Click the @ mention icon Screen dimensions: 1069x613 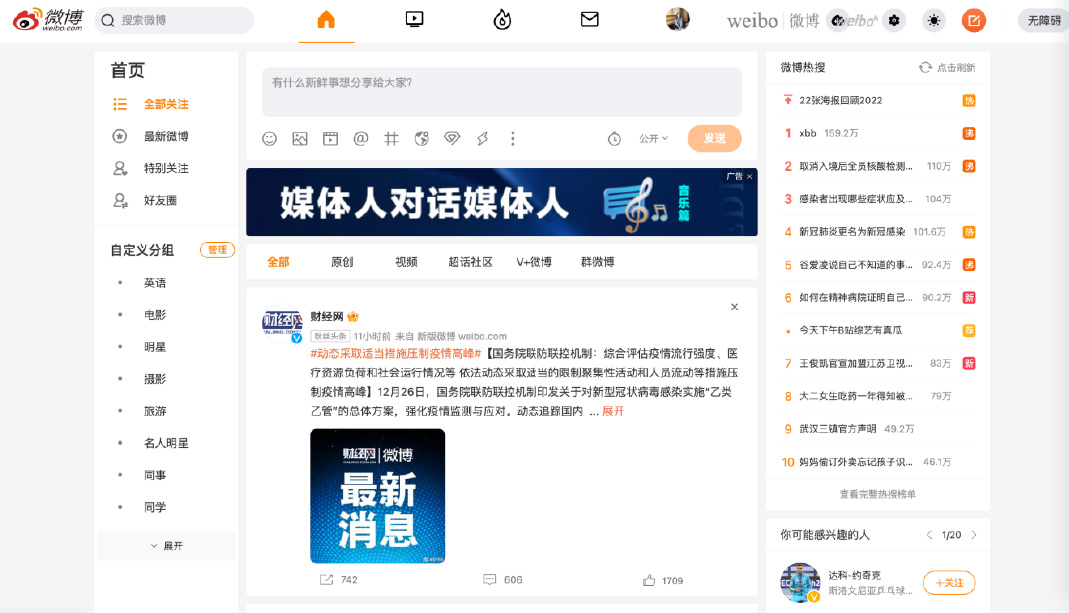click(x=361, y=139)
